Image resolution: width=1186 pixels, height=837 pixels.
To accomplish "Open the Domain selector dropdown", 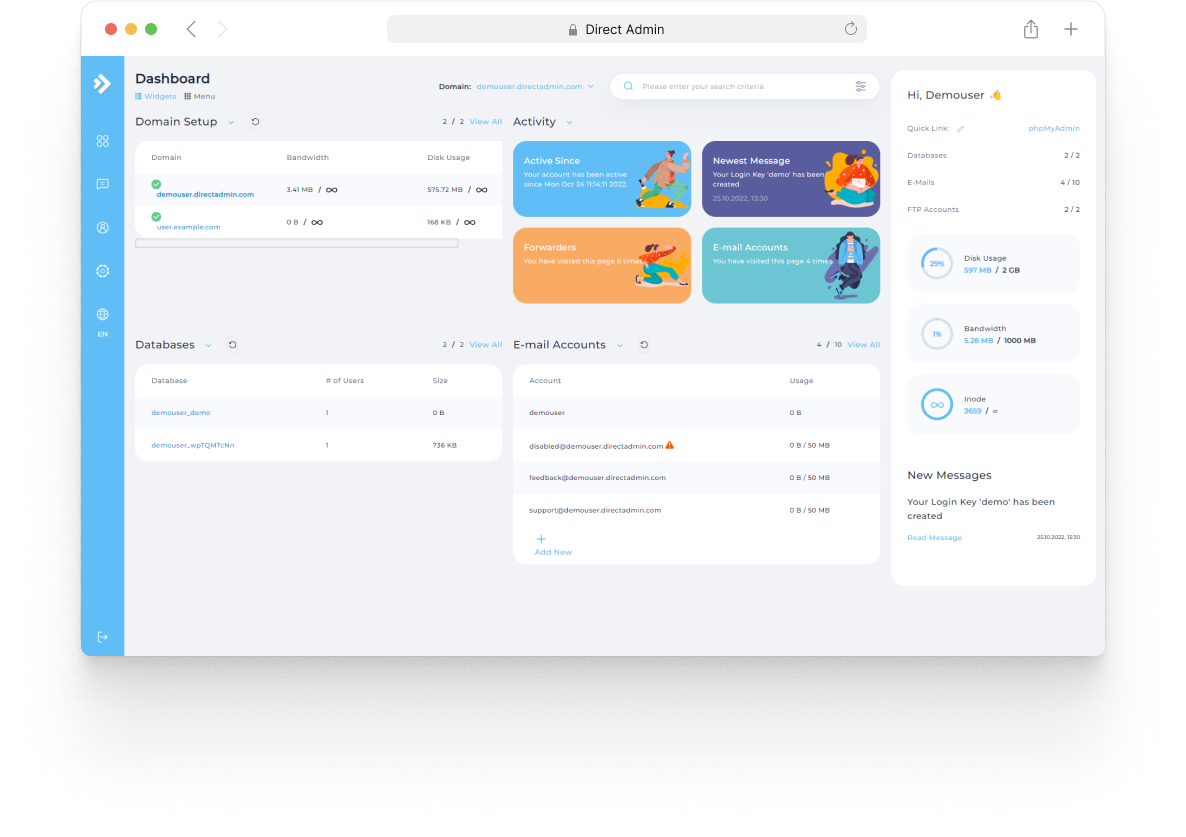I will (590, 86).
